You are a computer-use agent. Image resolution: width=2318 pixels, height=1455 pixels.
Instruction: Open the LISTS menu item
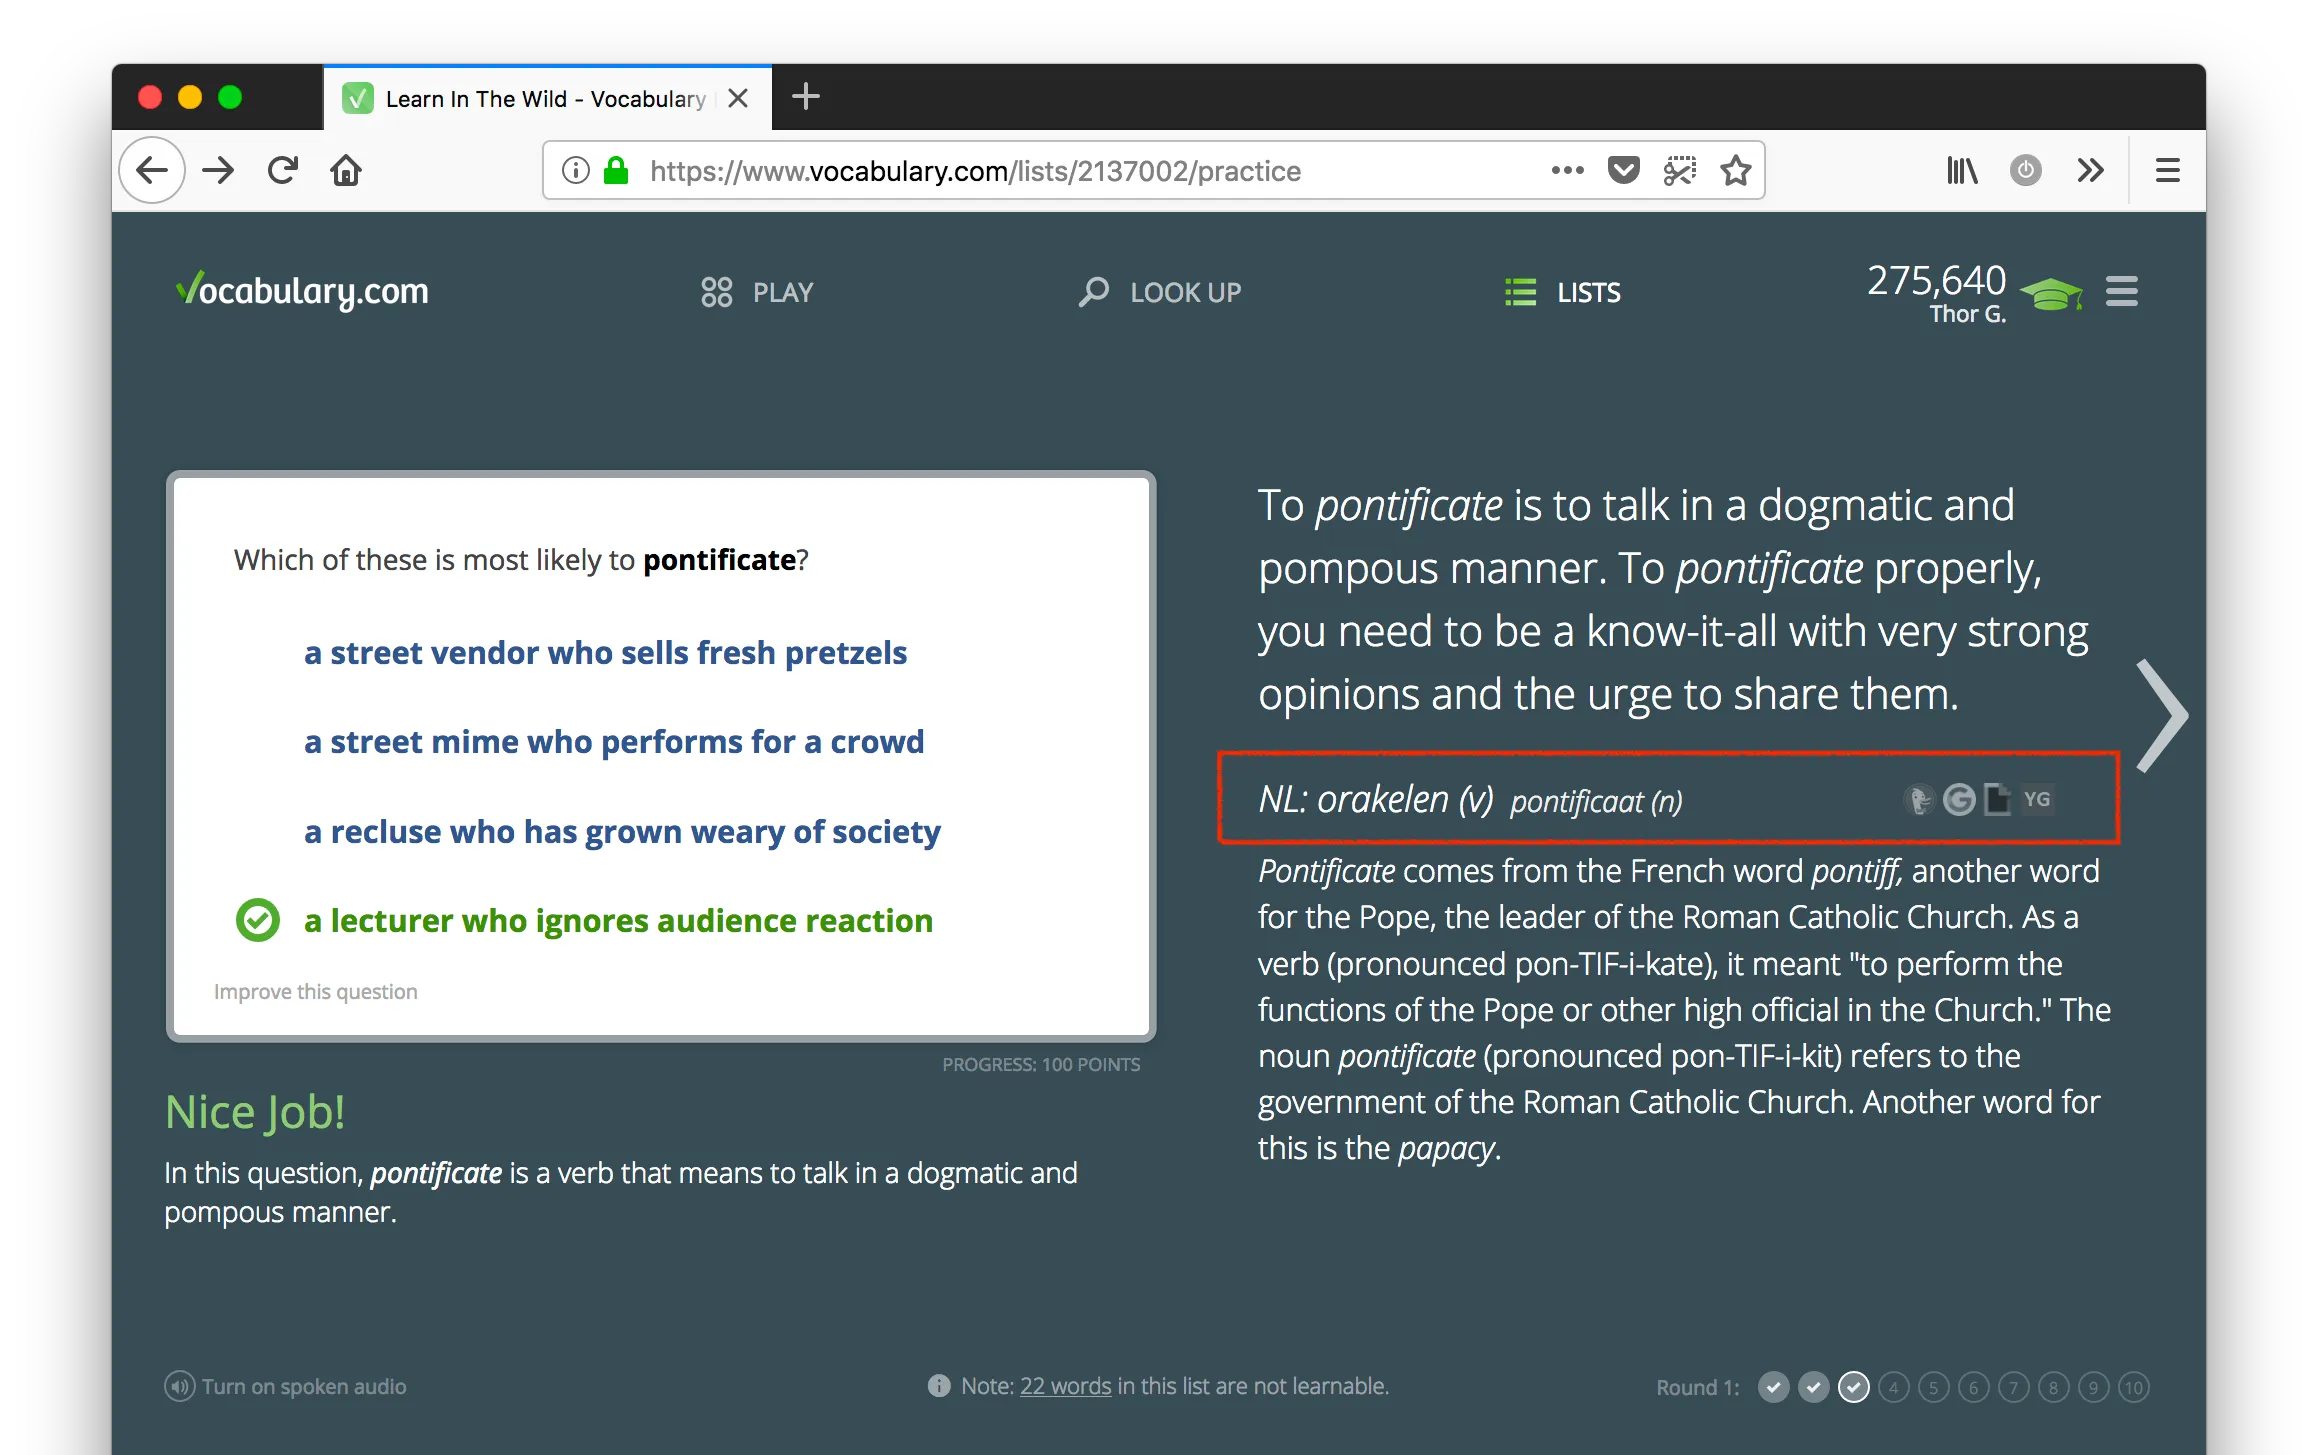[x=1563, y=293]
